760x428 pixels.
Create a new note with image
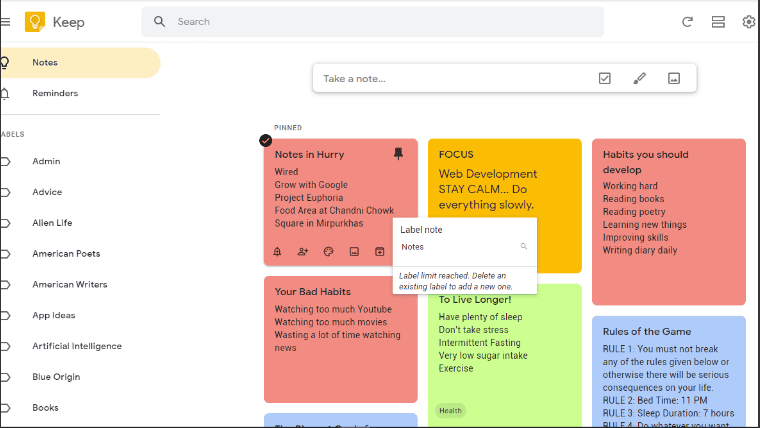point(674,78)
